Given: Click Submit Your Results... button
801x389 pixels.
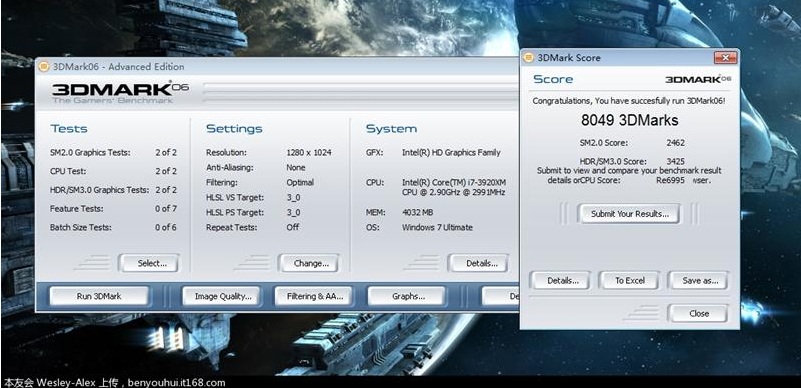Looking at the screenshot, I should tap(629, 214).
